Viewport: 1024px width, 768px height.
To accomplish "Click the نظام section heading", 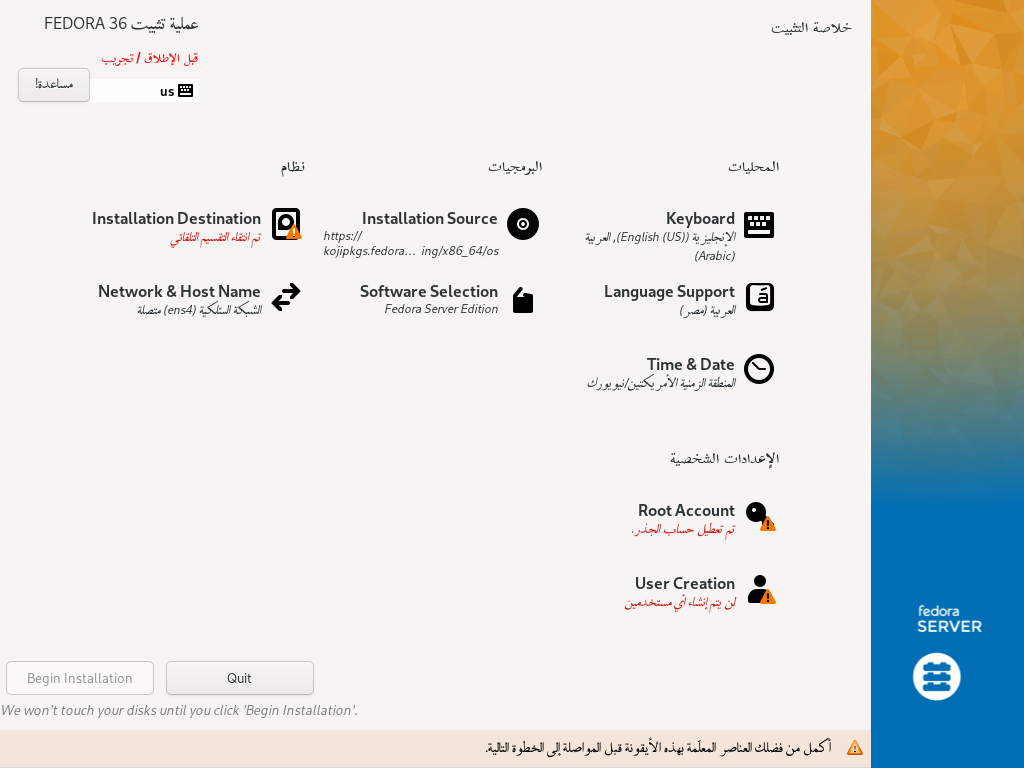I will pos(293,167).
